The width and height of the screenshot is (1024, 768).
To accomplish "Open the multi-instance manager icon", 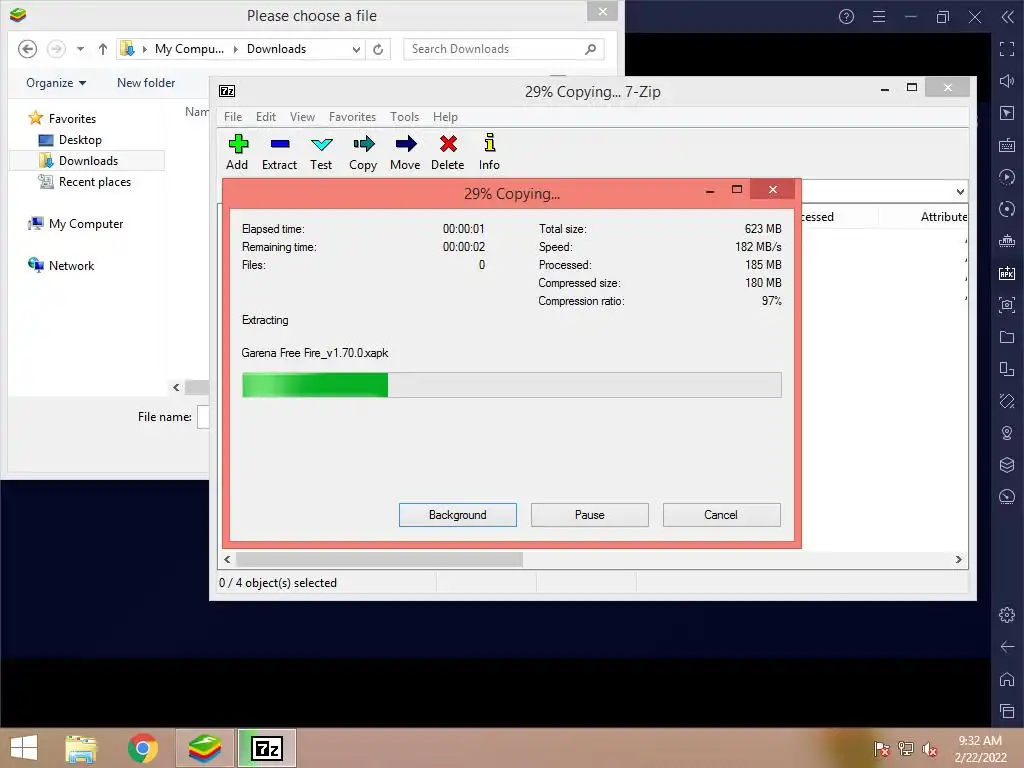I will (x=1007, y=465).
